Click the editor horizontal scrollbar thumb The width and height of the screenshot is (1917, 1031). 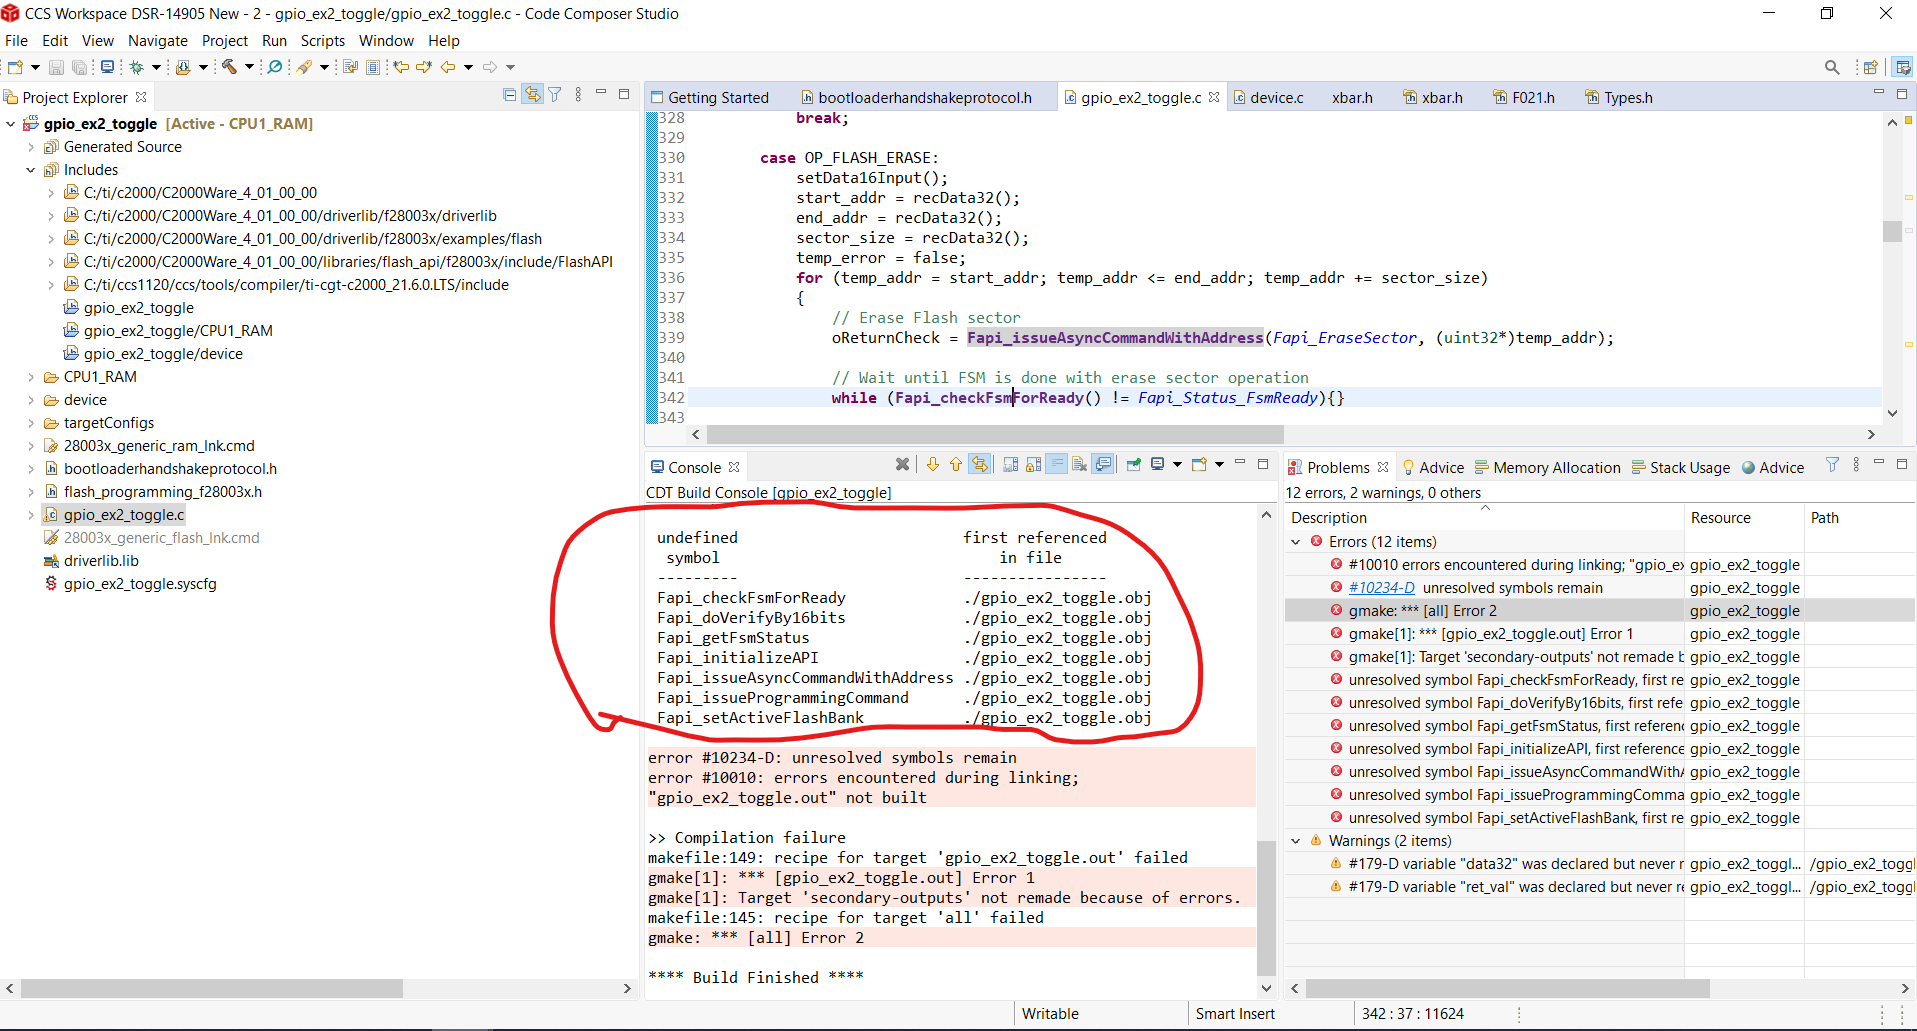995,434
